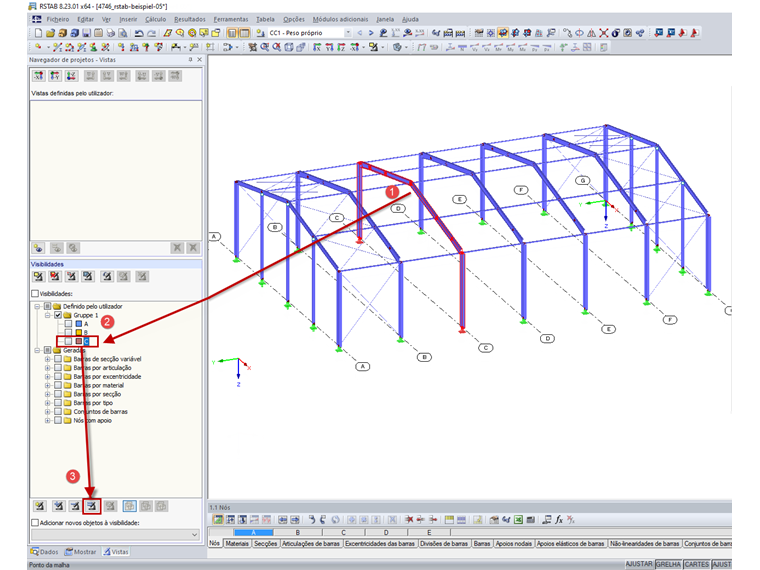
Task: Open the new objects visibility dropdown
Action: (194, 535)
